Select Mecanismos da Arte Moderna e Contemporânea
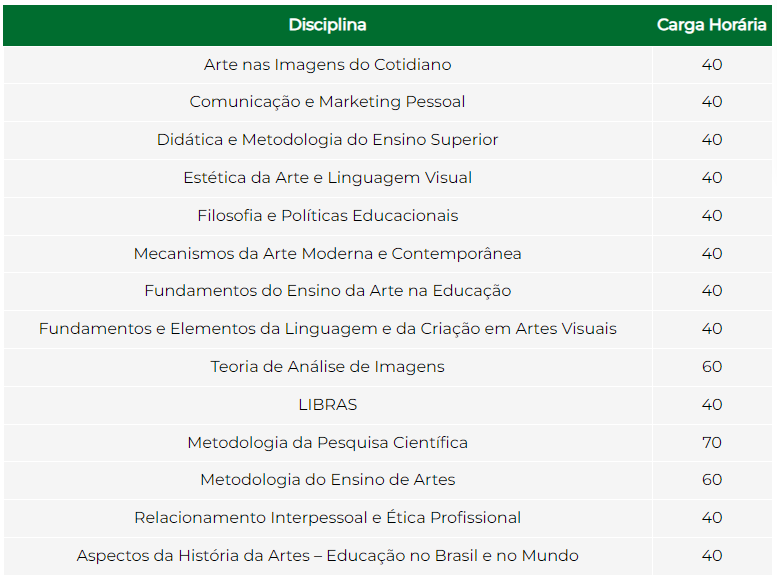Viewport: 777px width, 580px height. click(328, 253)
